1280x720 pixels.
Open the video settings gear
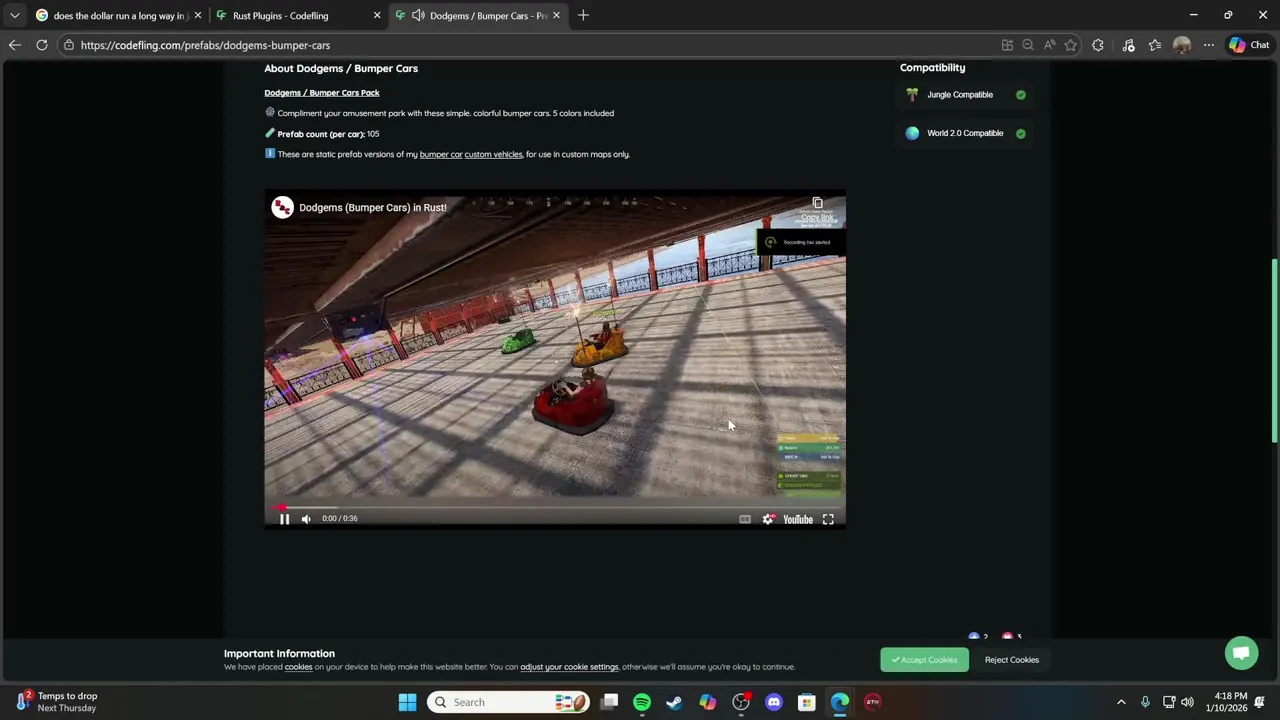click(768, 519)
